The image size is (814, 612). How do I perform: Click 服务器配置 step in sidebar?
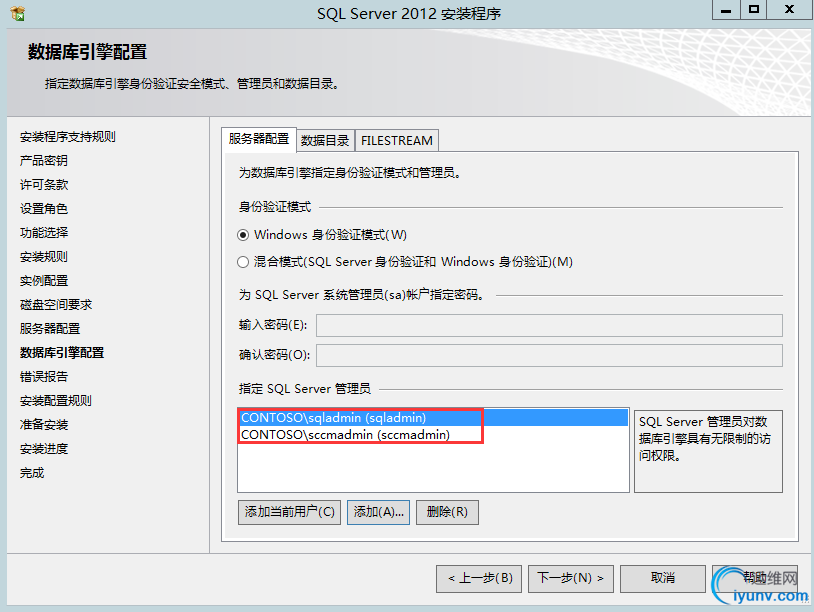point(50,329)
